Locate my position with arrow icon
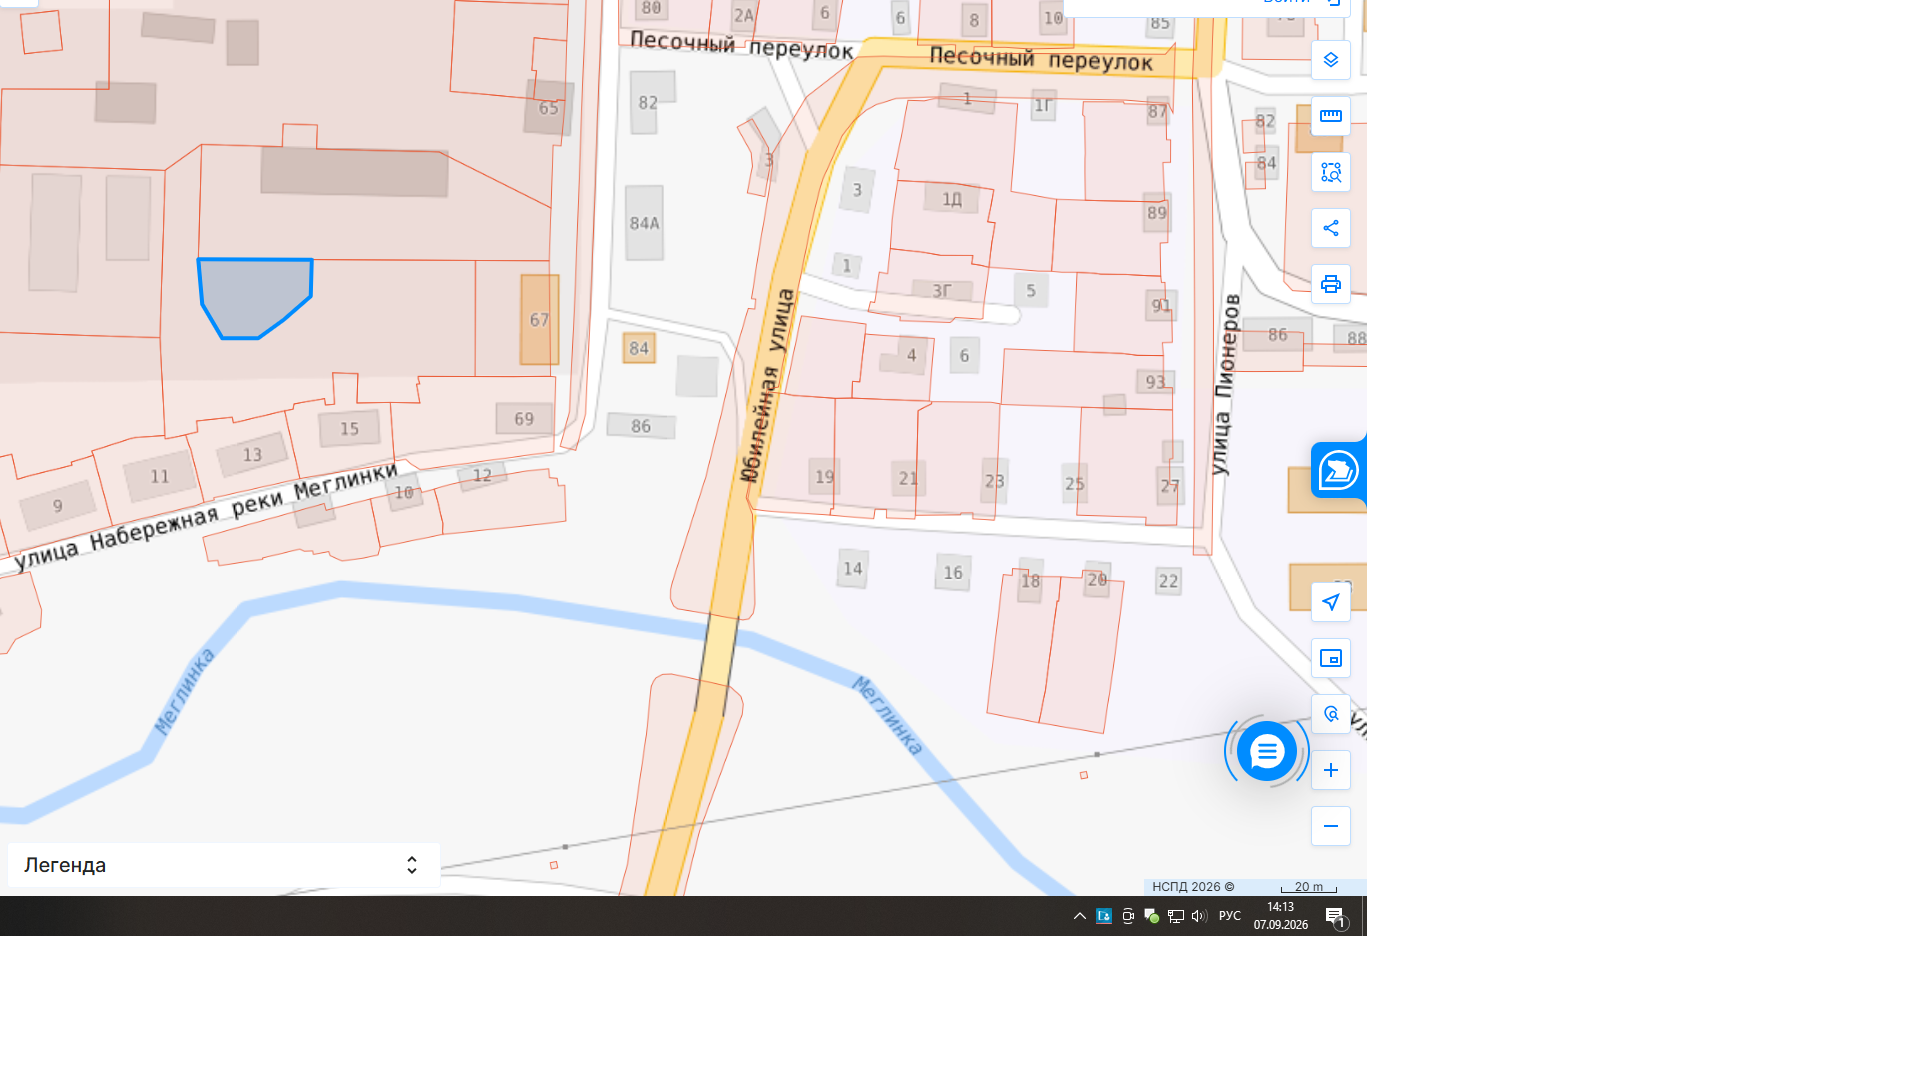This screenshot has height=1080, width=1920. coord(1330,602)
